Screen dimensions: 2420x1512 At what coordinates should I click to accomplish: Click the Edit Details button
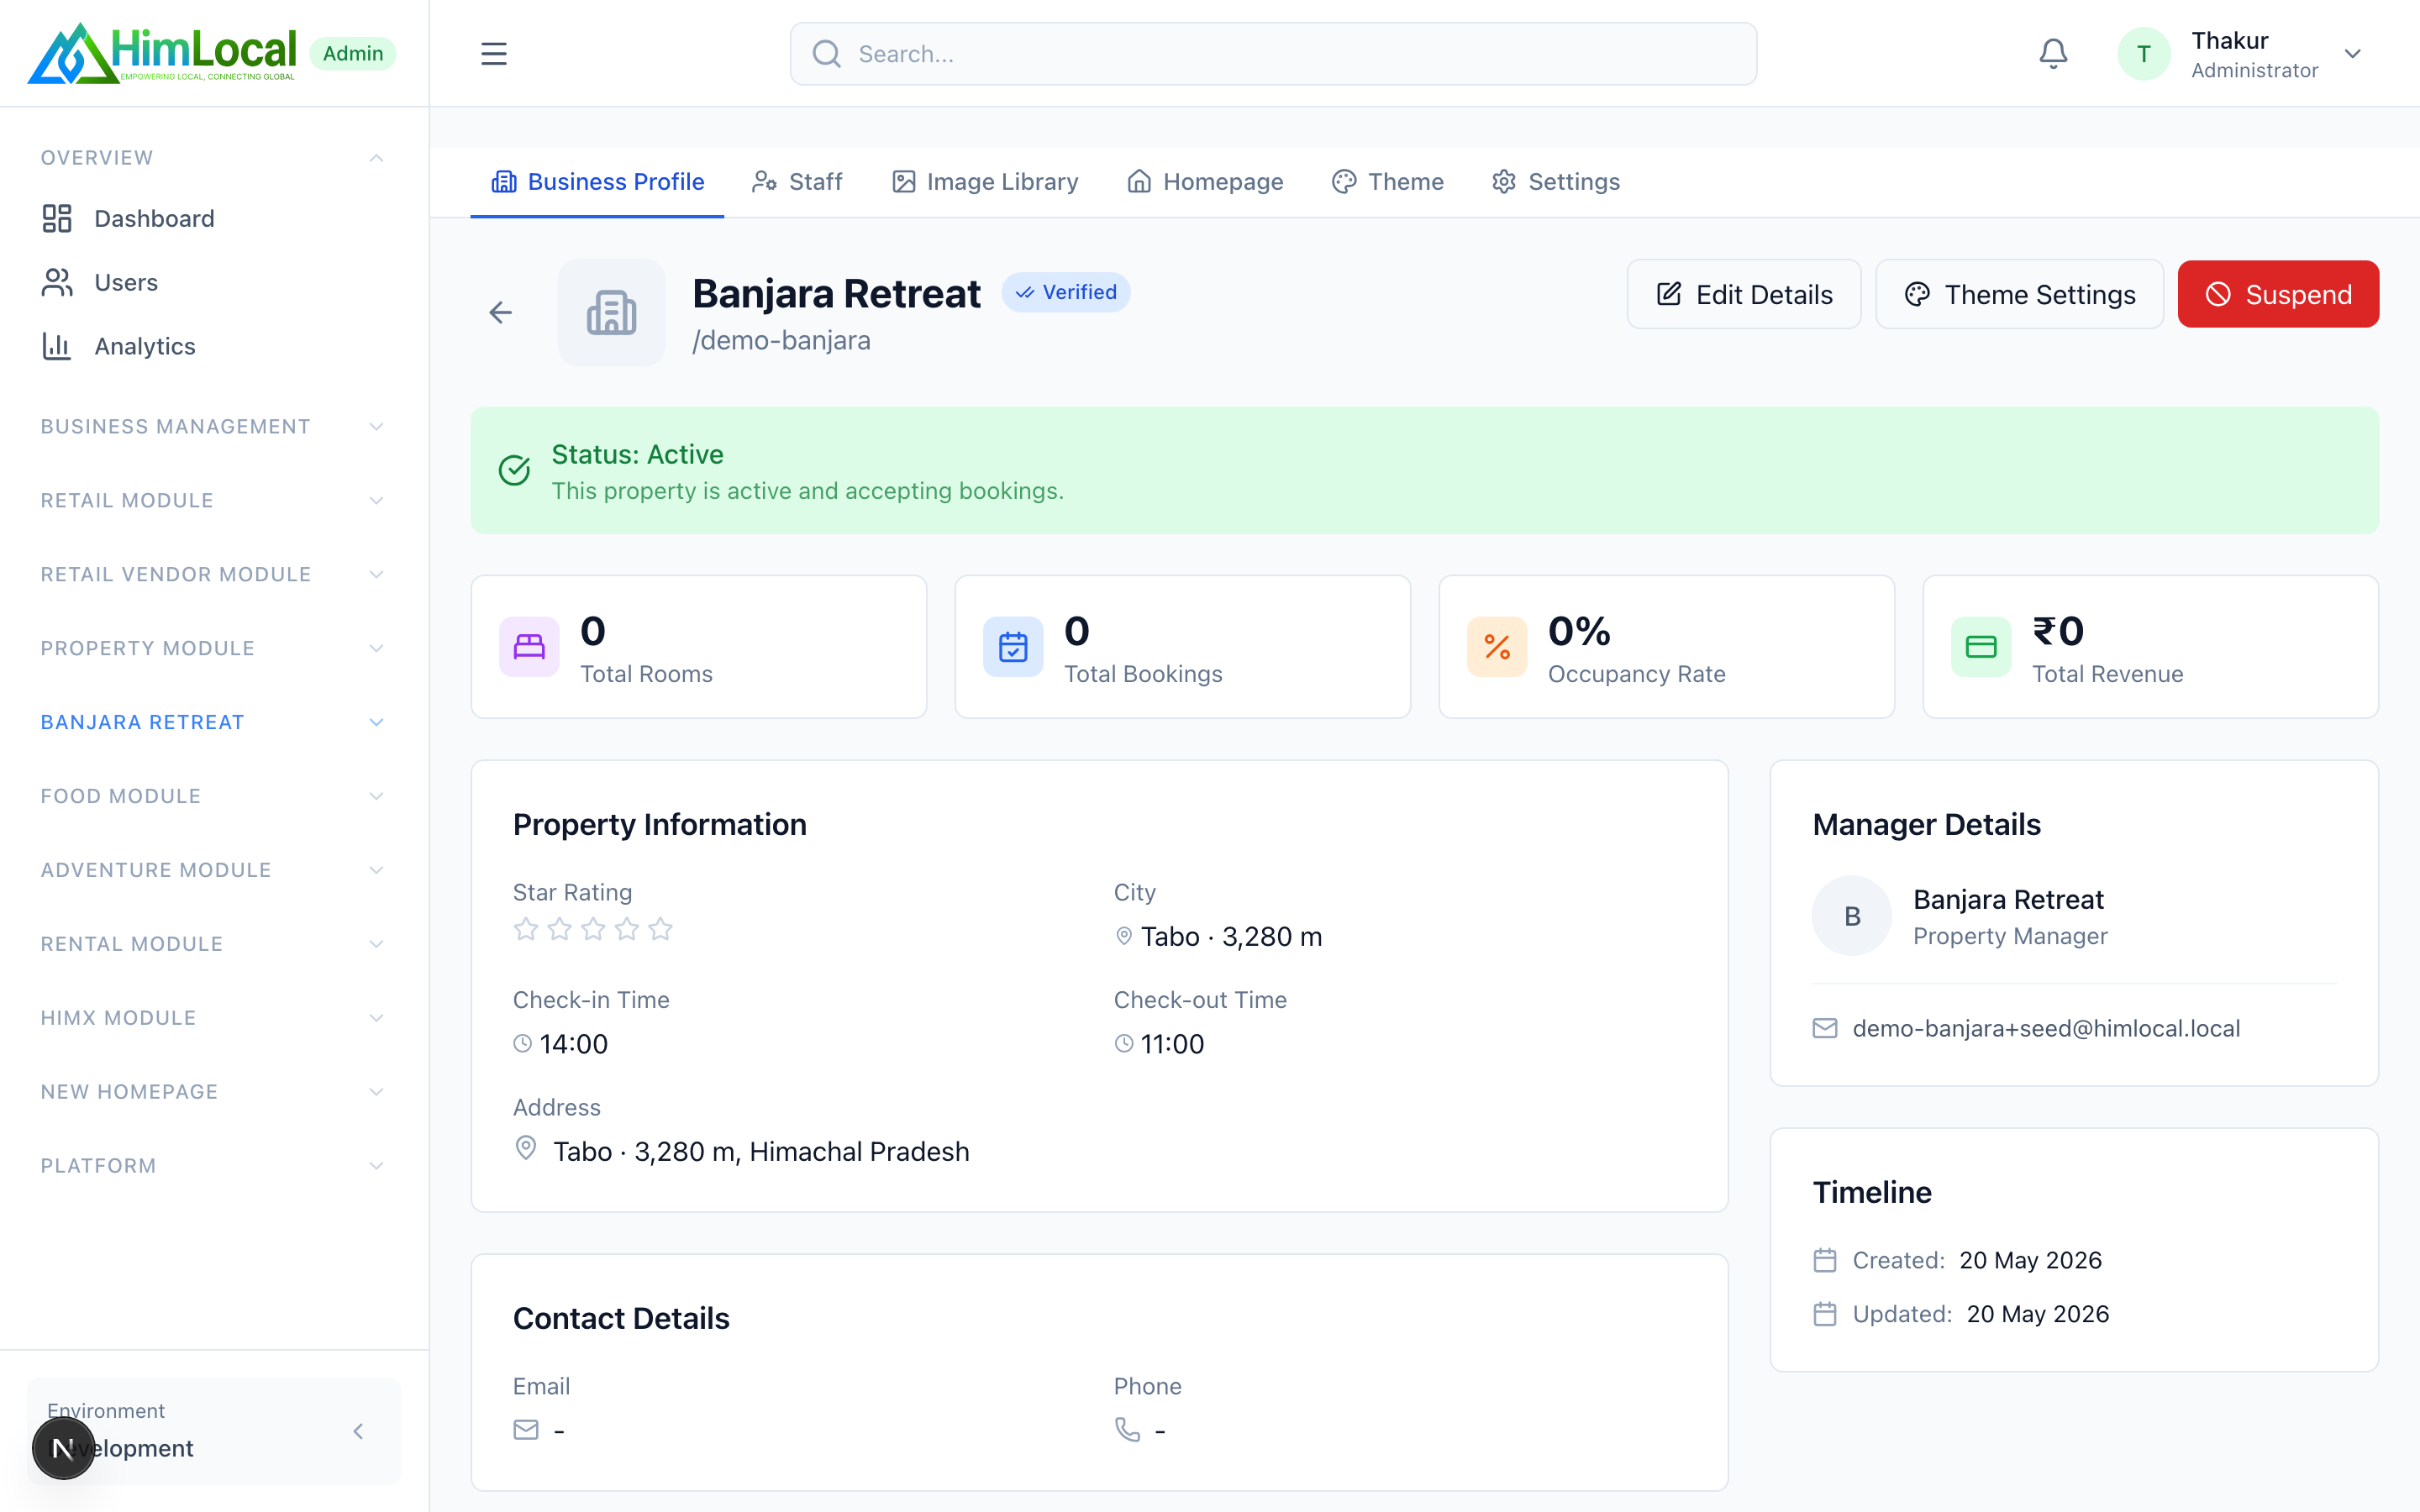pos(1744,294)
